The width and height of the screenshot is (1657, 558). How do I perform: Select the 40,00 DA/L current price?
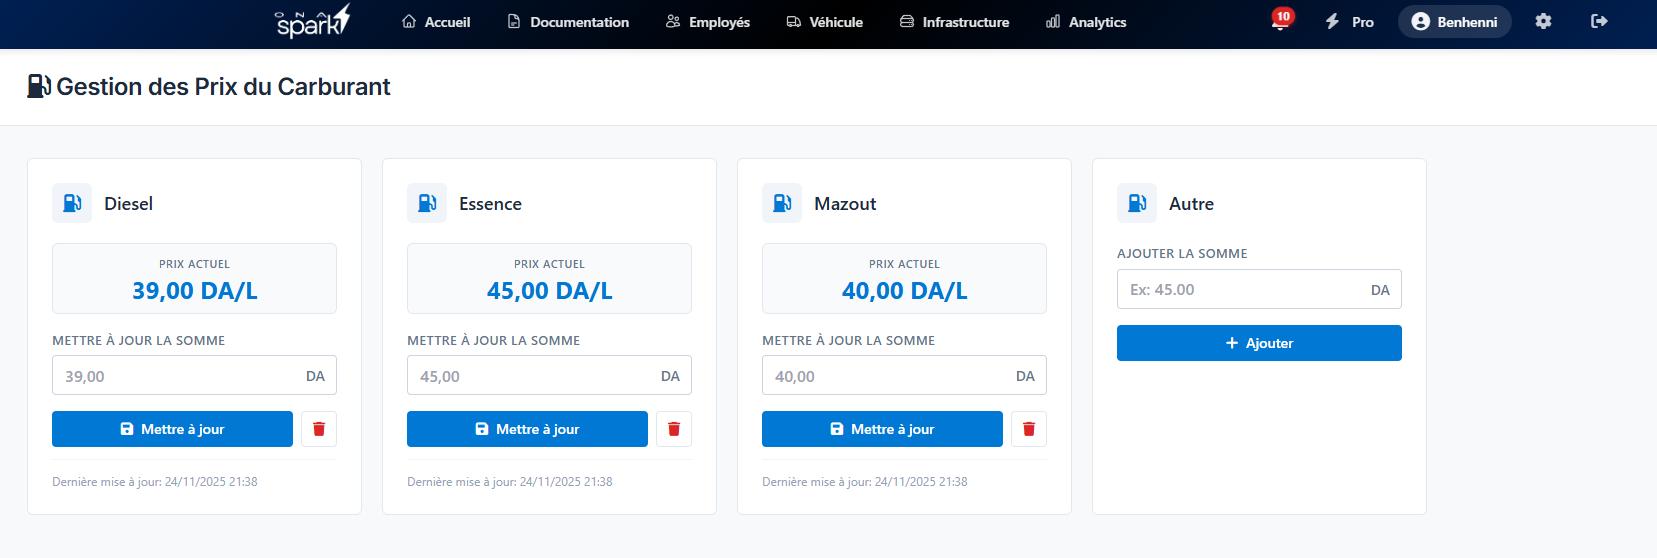click(x=905, y=291)
